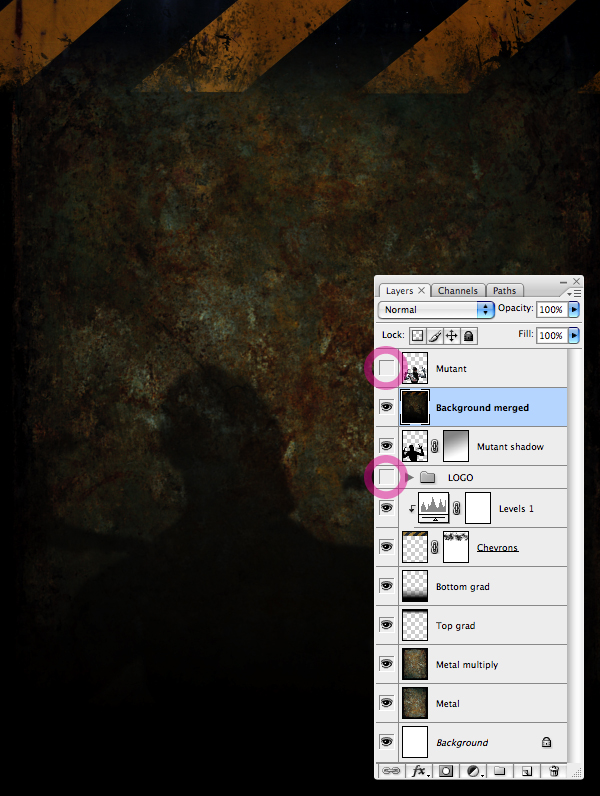Click the lock transparent pixels icon
The width and height of the screenshot is (600, 796).
[x=417, y=336]
